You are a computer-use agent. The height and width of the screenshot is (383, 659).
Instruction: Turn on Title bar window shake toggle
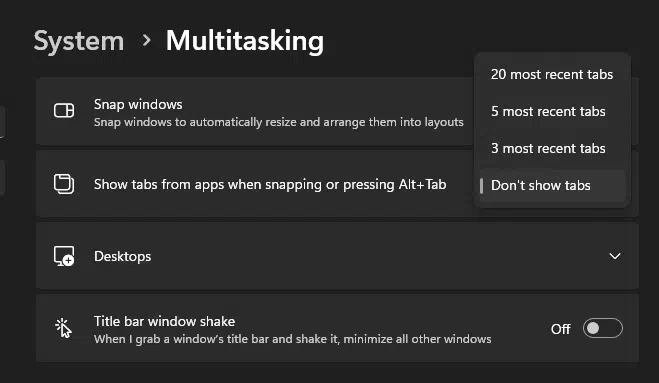603,328
